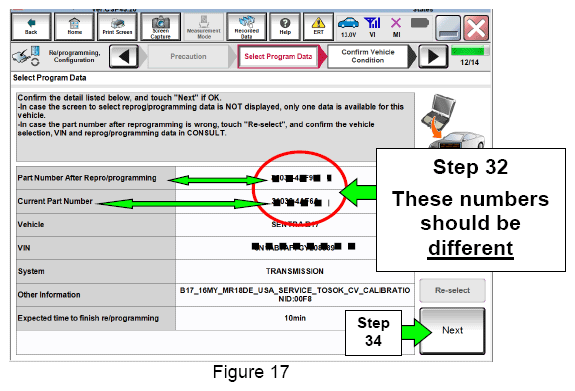Click the Select Program Data heading

coord(50,78)
